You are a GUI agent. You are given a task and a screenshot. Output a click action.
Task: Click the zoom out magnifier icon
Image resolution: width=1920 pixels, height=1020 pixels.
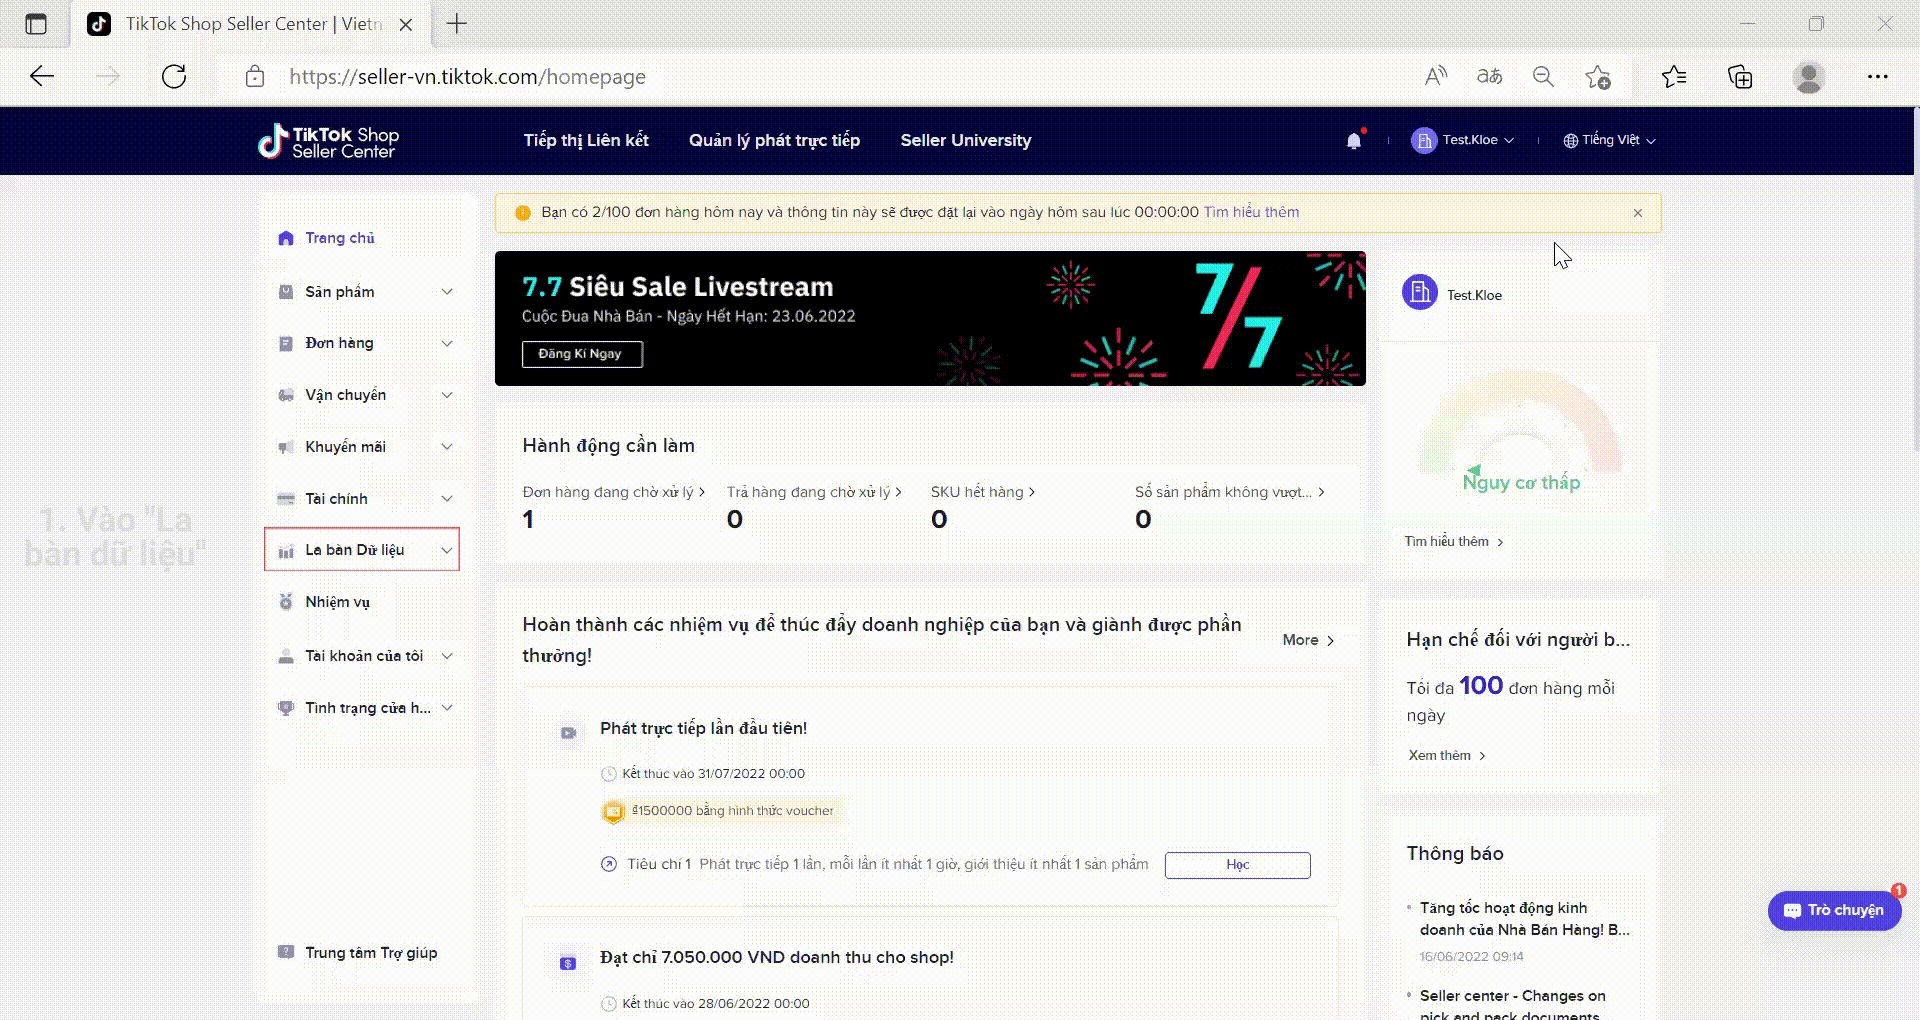click(1543, 77)
